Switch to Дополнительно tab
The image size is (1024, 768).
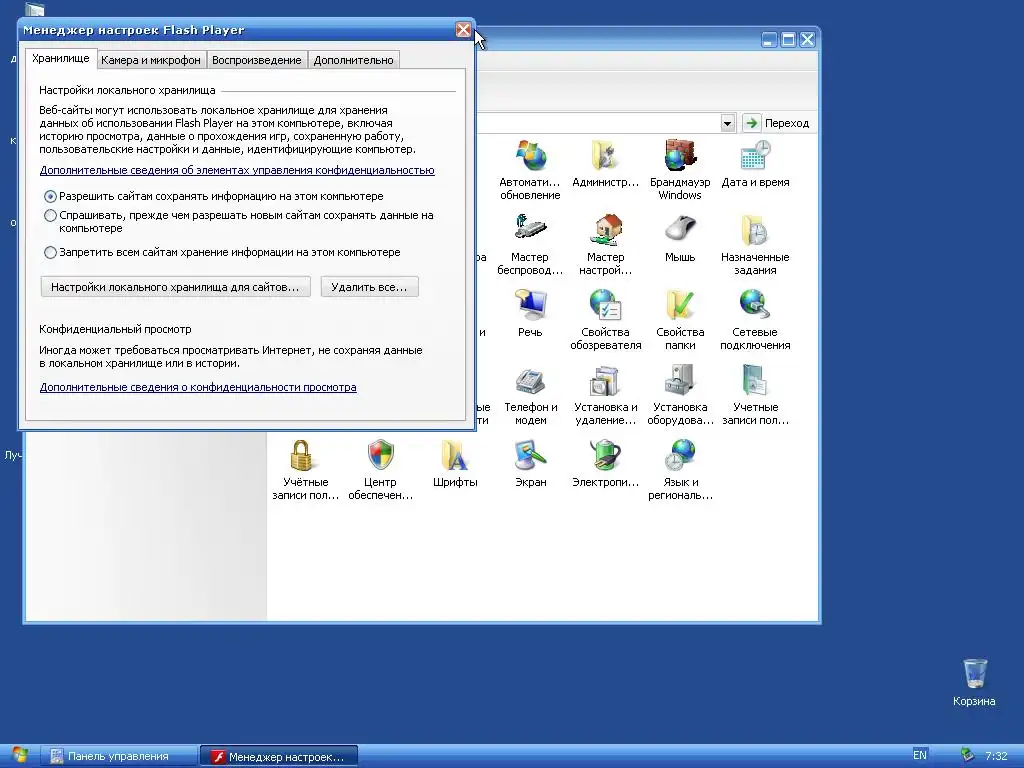[353, 60]
